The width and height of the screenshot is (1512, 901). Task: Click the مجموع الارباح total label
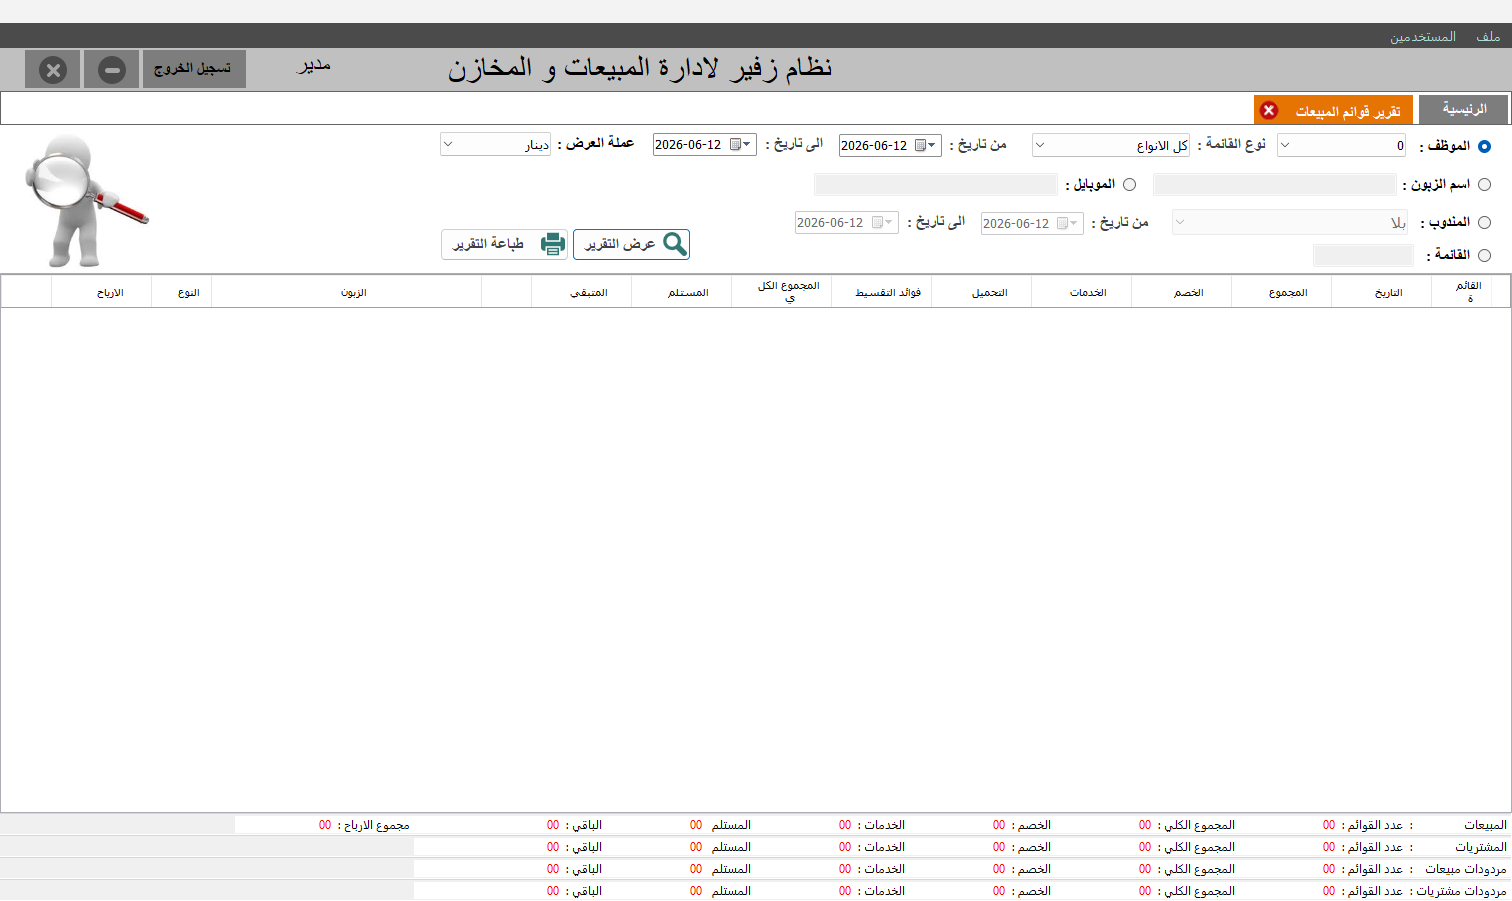tap(376, 825)
